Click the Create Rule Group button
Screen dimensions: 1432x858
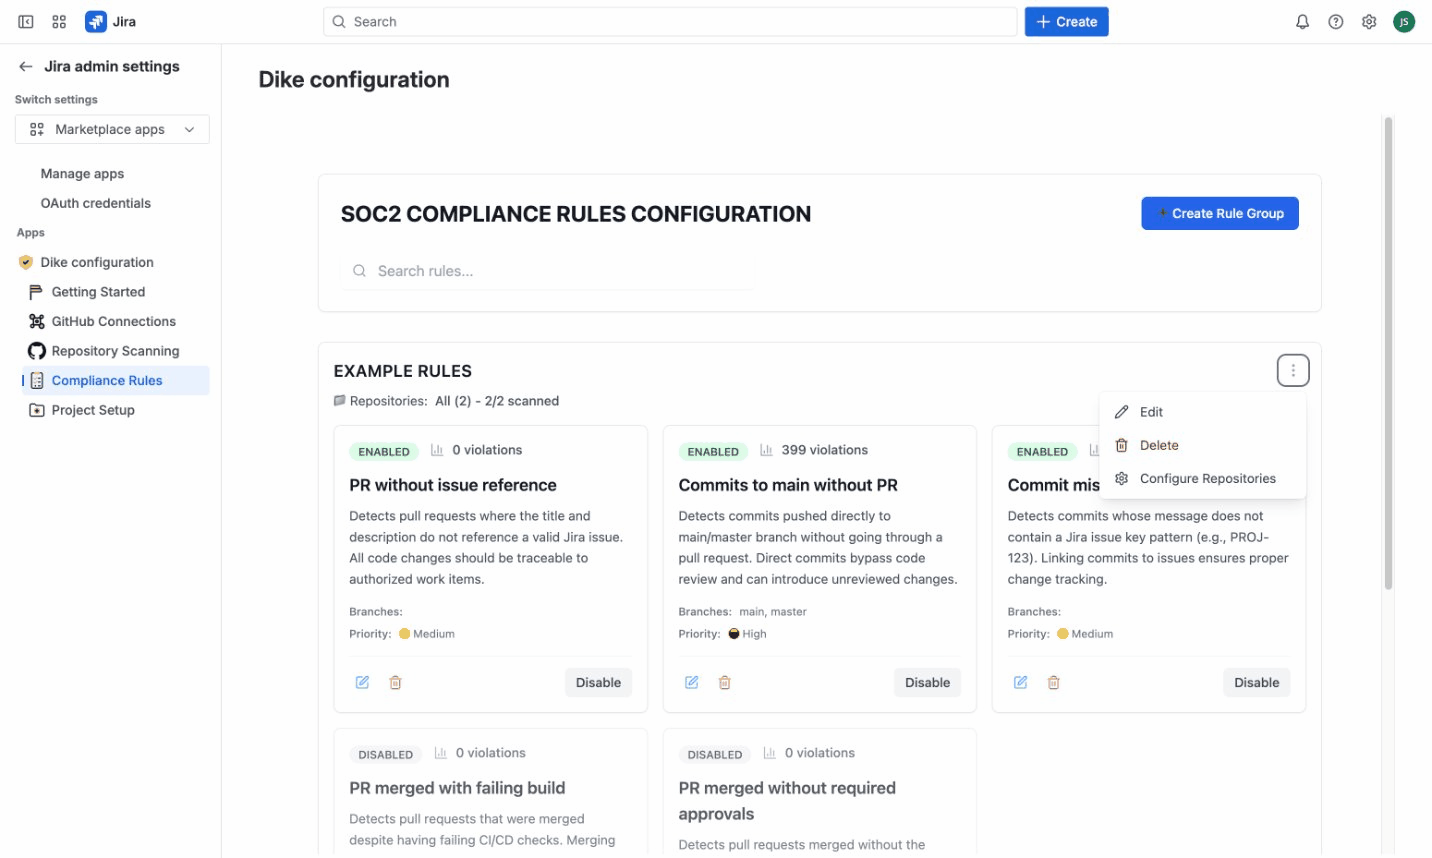click(x=1219, y=213)
